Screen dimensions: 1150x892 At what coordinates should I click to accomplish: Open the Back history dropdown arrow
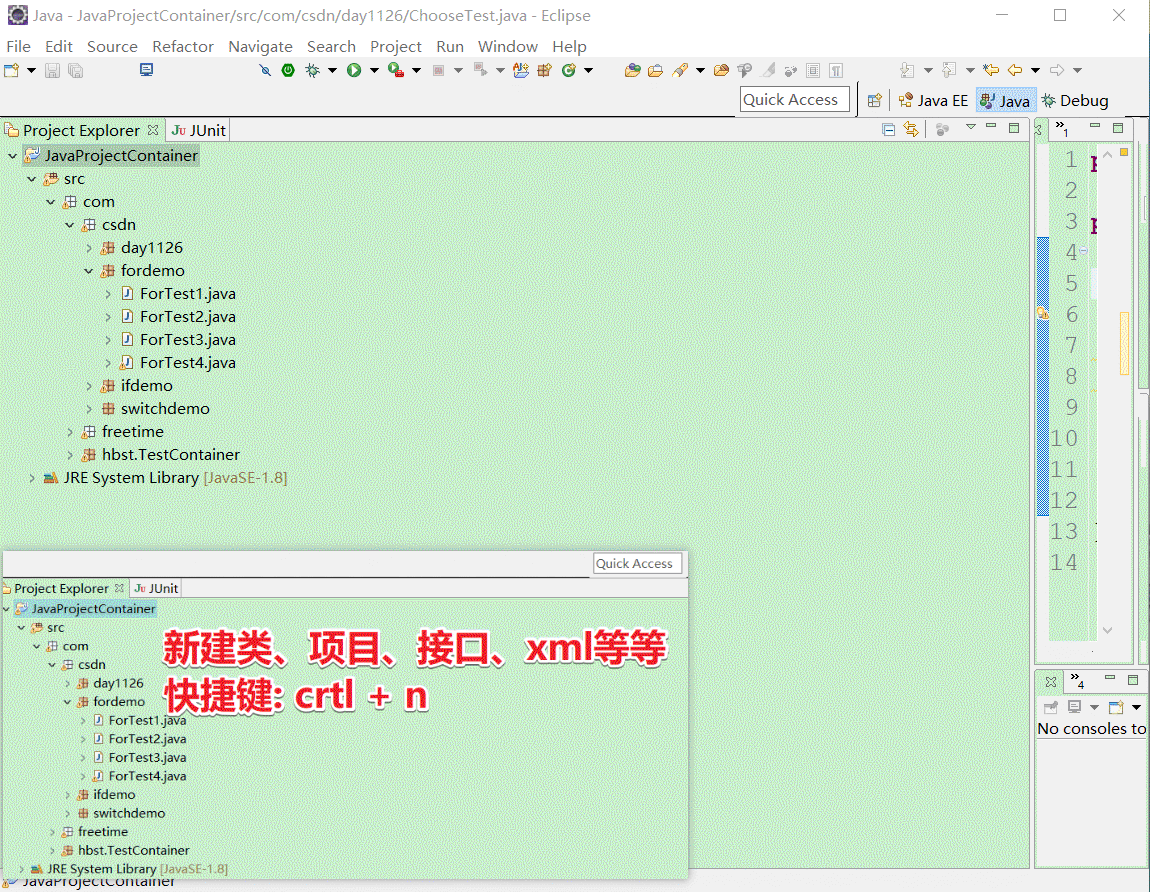[x=1036, y=70]
